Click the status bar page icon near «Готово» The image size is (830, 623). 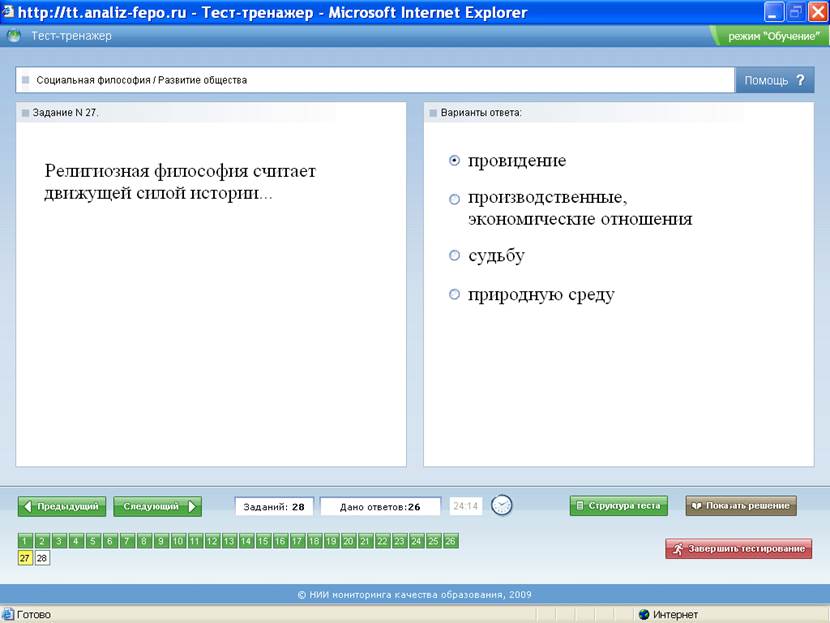7,615
